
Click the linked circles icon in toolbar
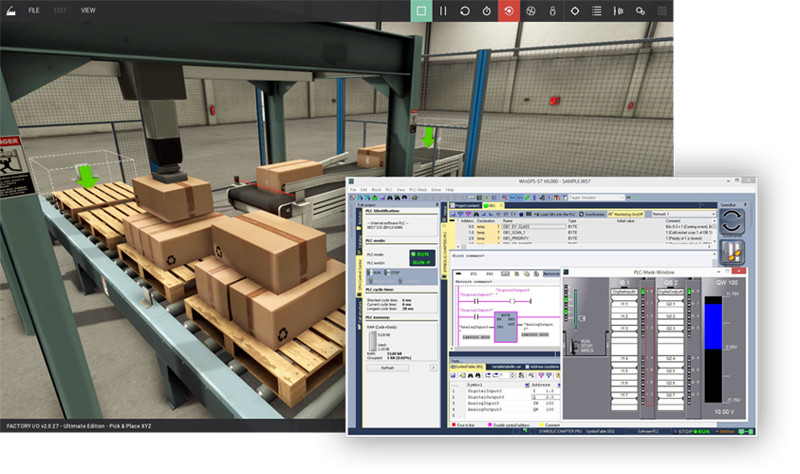(640, 11)
